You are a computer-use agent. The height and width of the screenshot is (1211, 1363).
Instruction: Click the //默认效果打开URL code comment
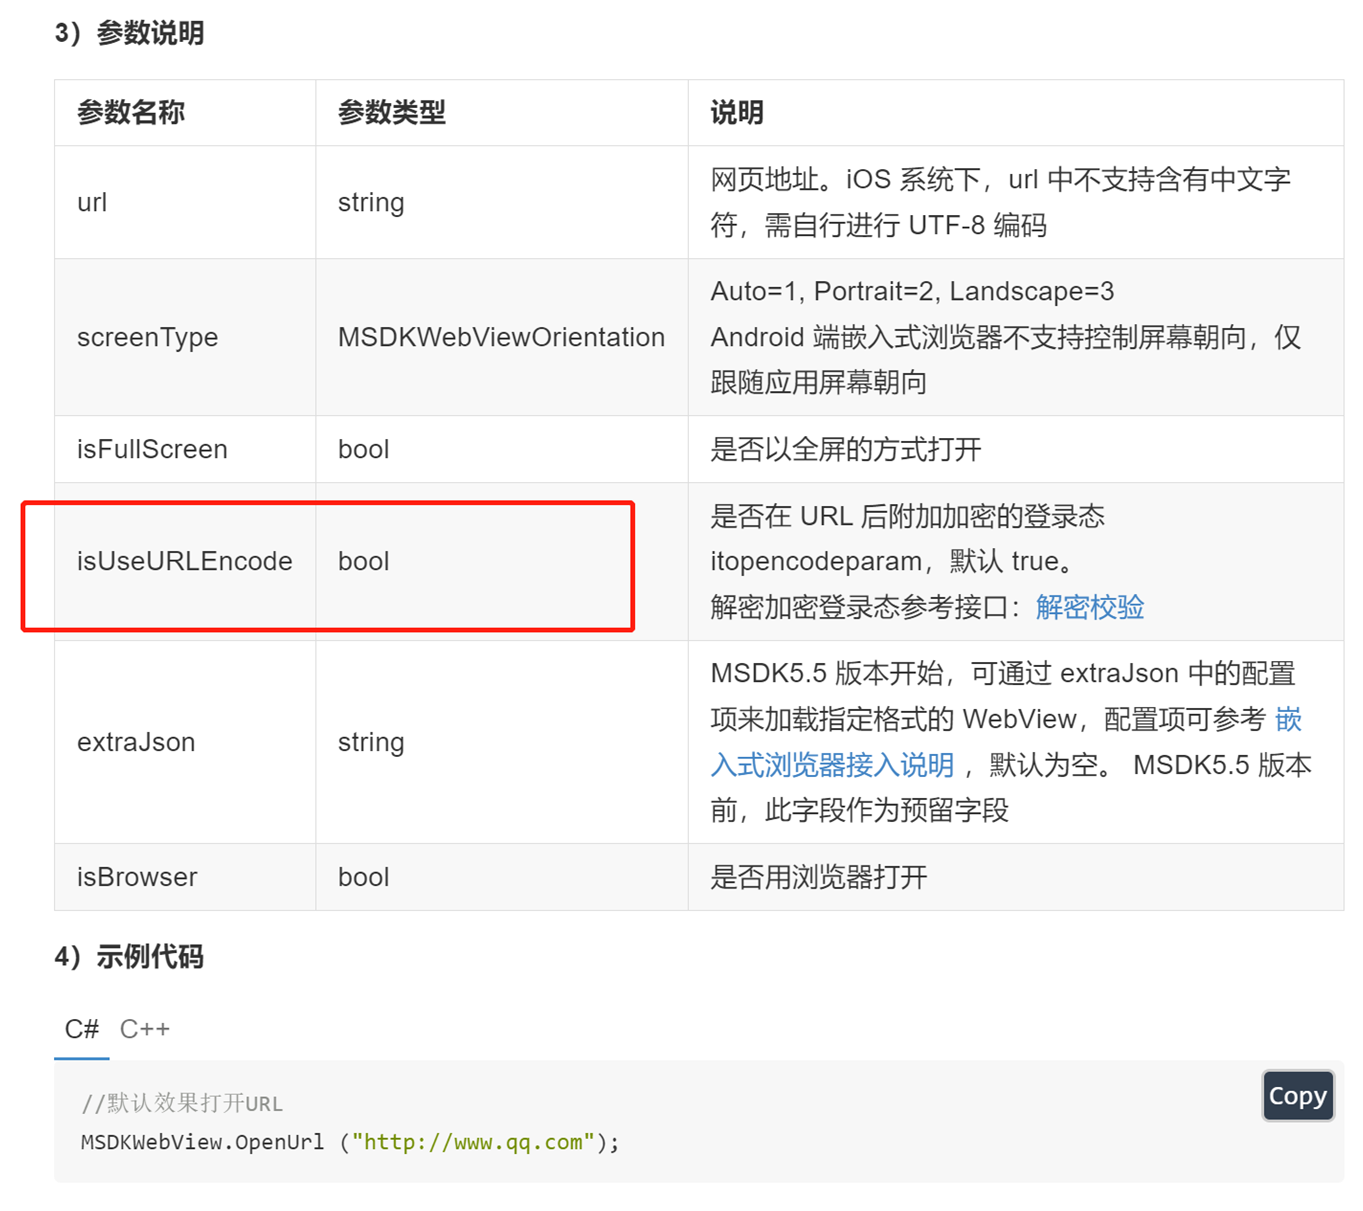pos(182,1103)
